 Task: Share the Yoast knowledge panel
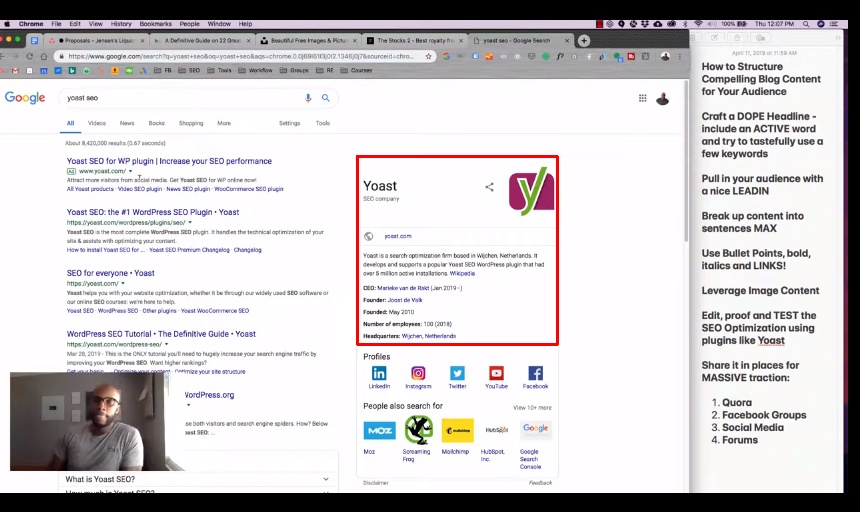coord(489,187)
